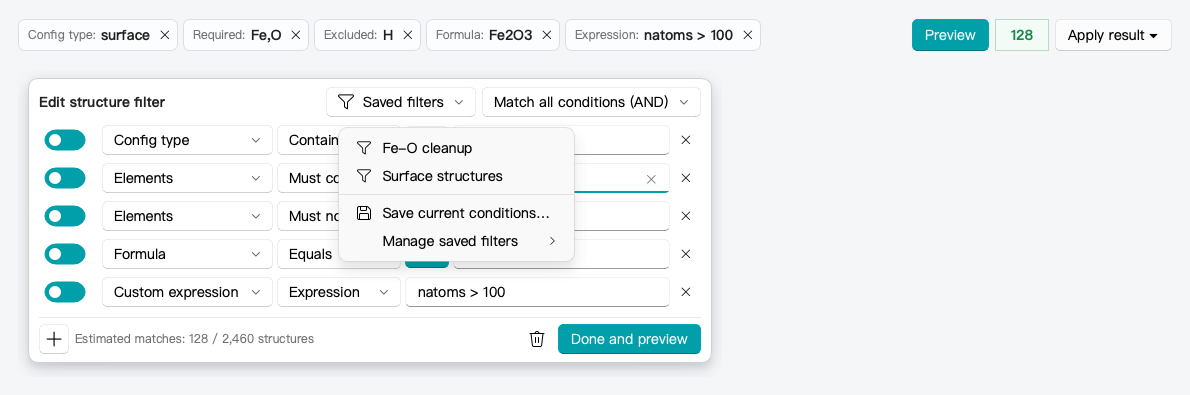Open the Config type field dropdown
The height and width of the screenshot is (395, 1190).
(187, 140)
